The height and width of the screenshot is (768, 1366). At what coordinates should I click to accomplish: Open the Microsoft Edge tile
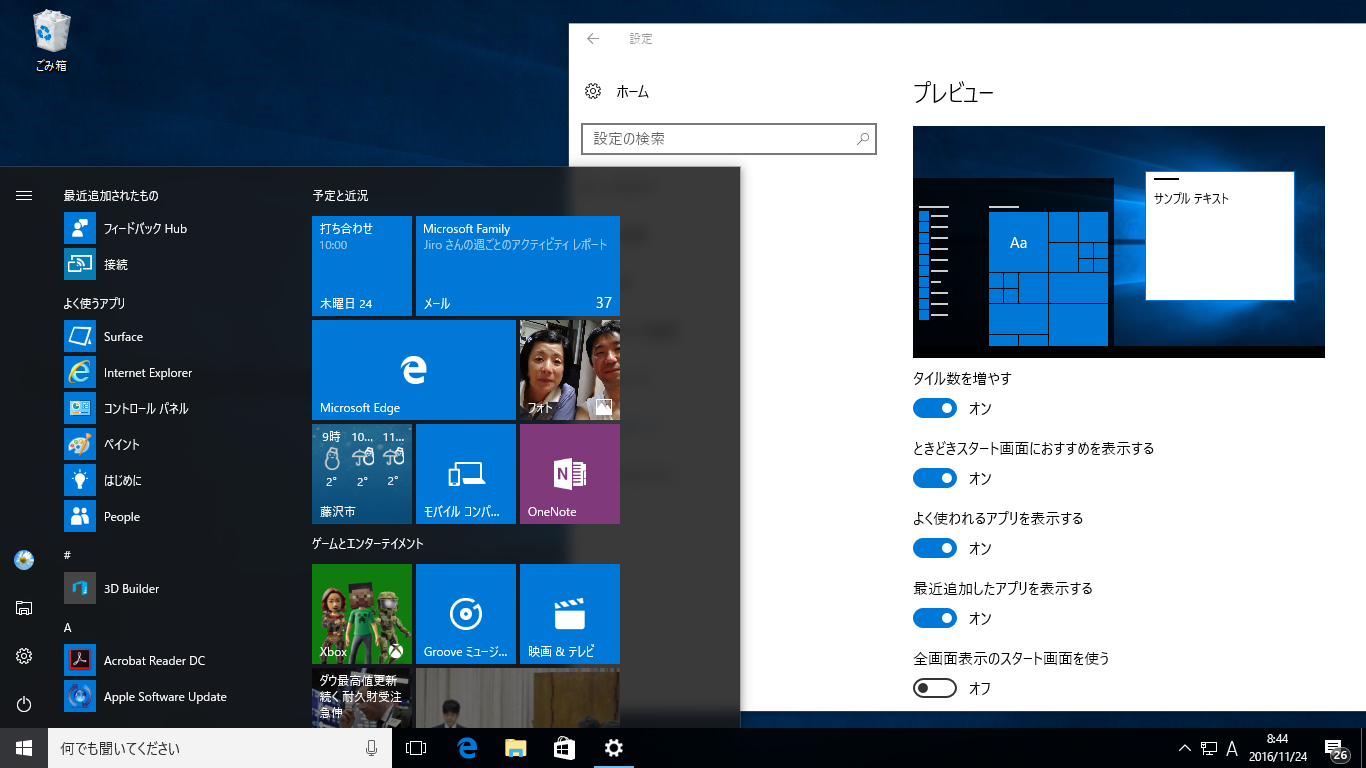tap(414, 370)
